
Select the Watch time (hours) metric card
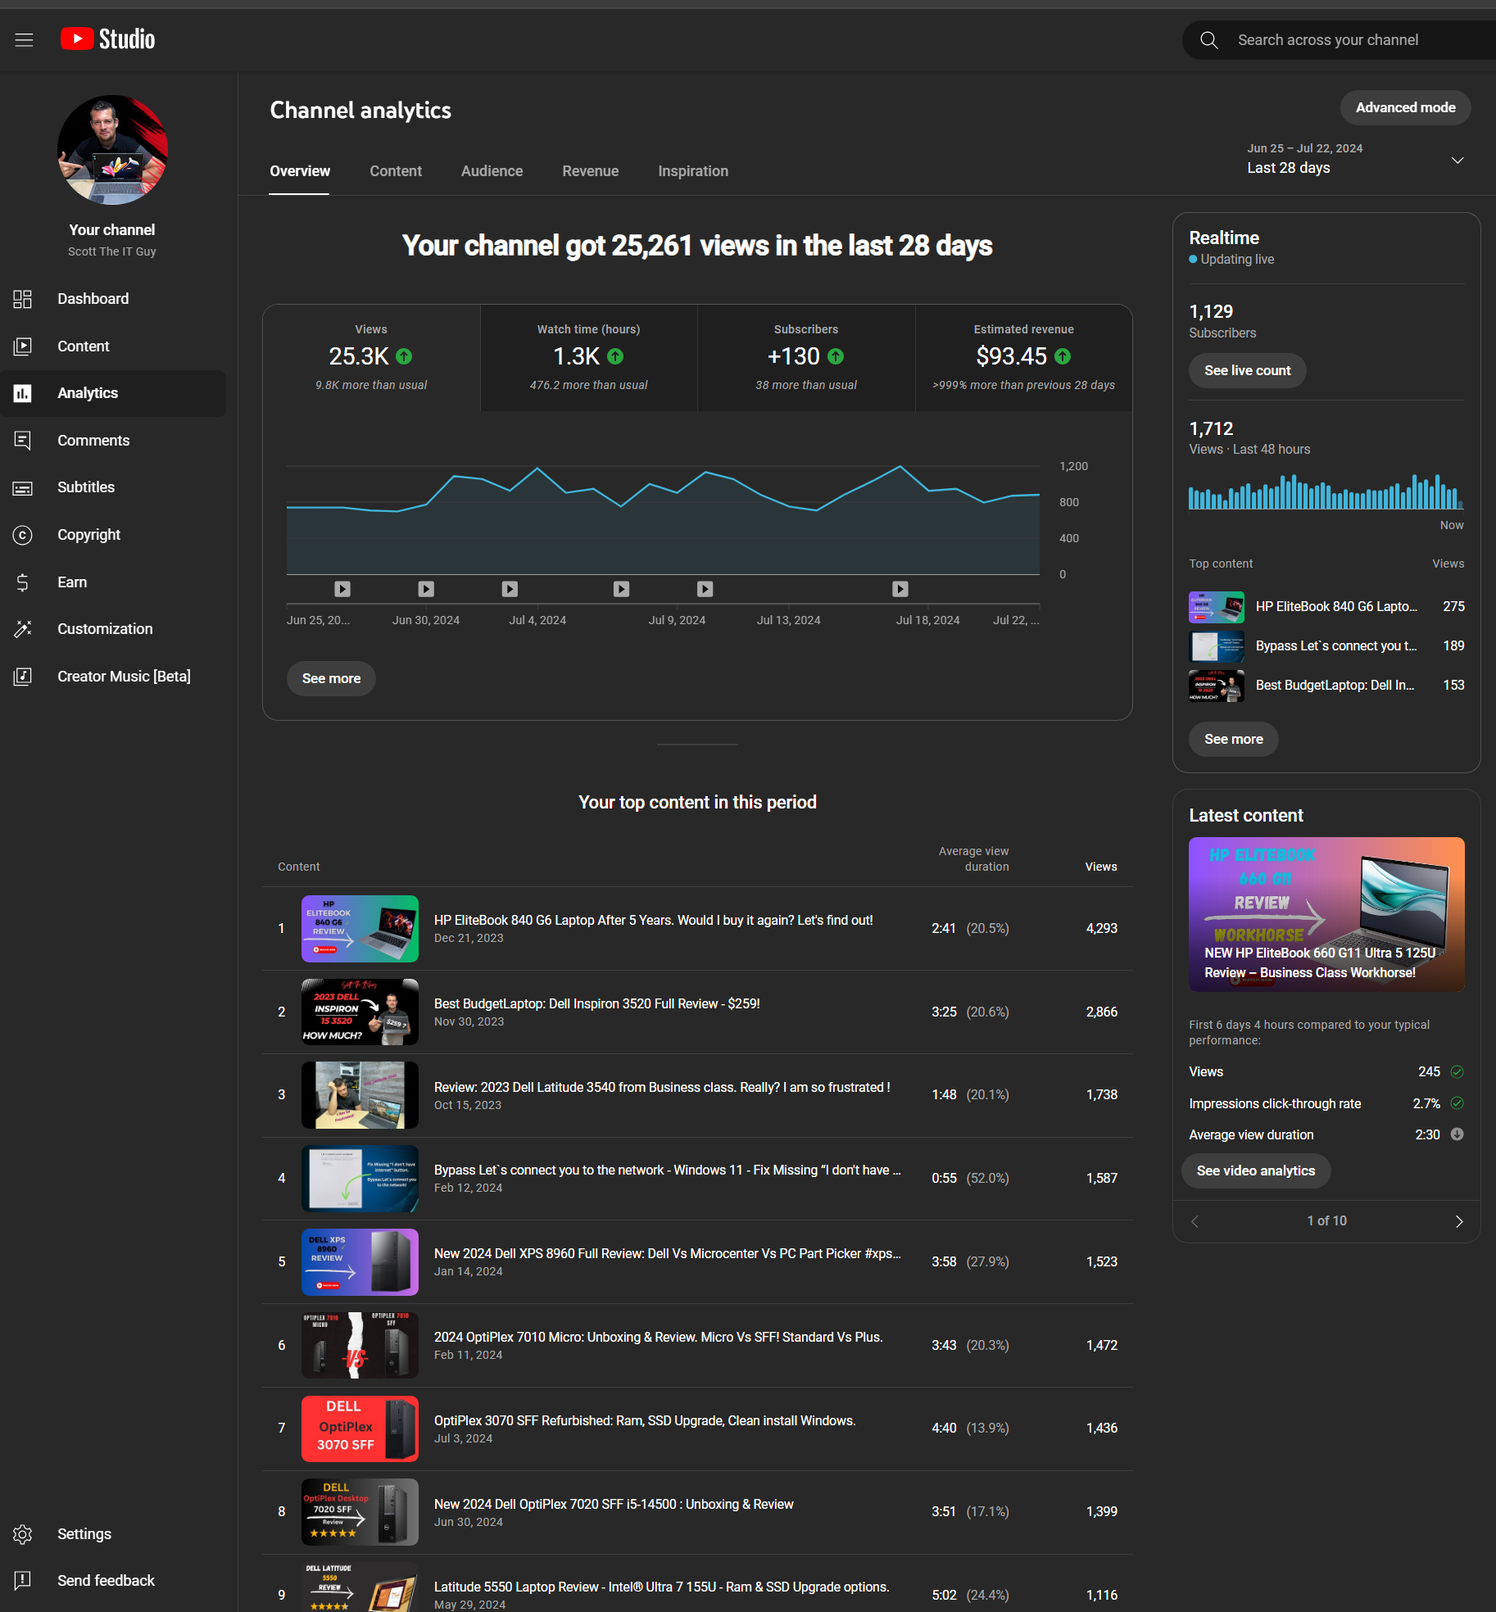589,358
